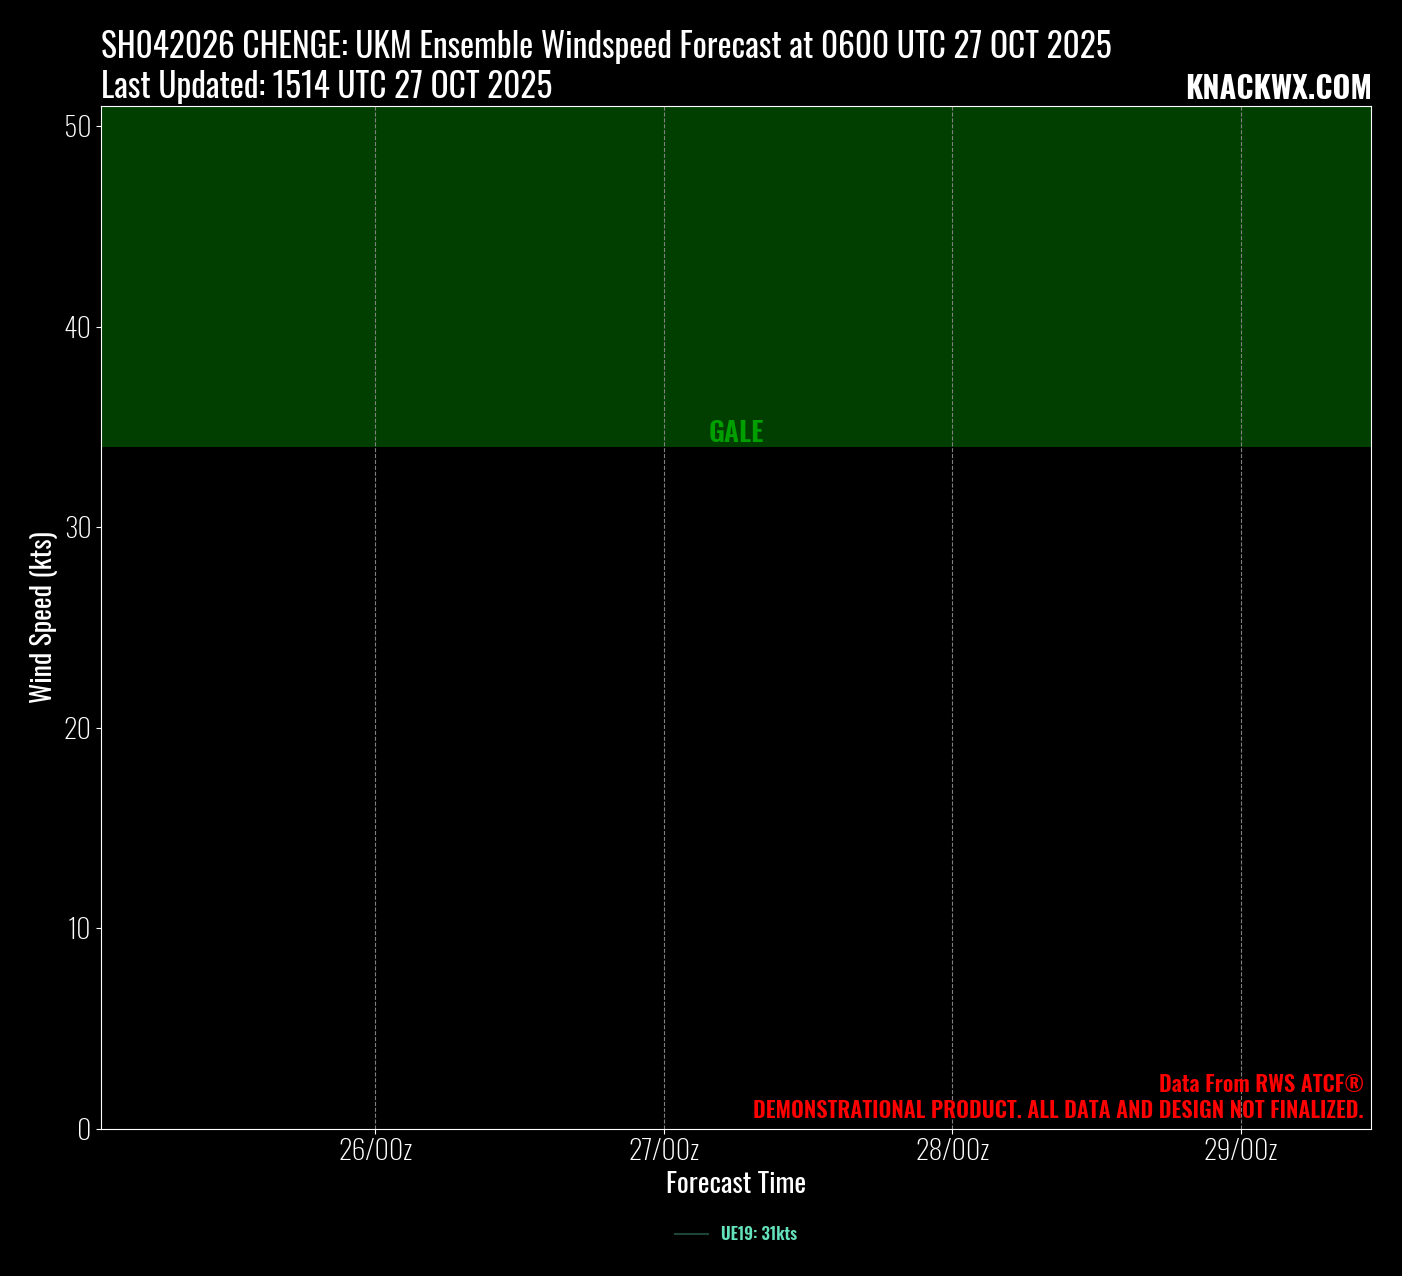Click the 10 value on wind speed axis
The image size is (1402, 1276).
click(x=78, y=929)
